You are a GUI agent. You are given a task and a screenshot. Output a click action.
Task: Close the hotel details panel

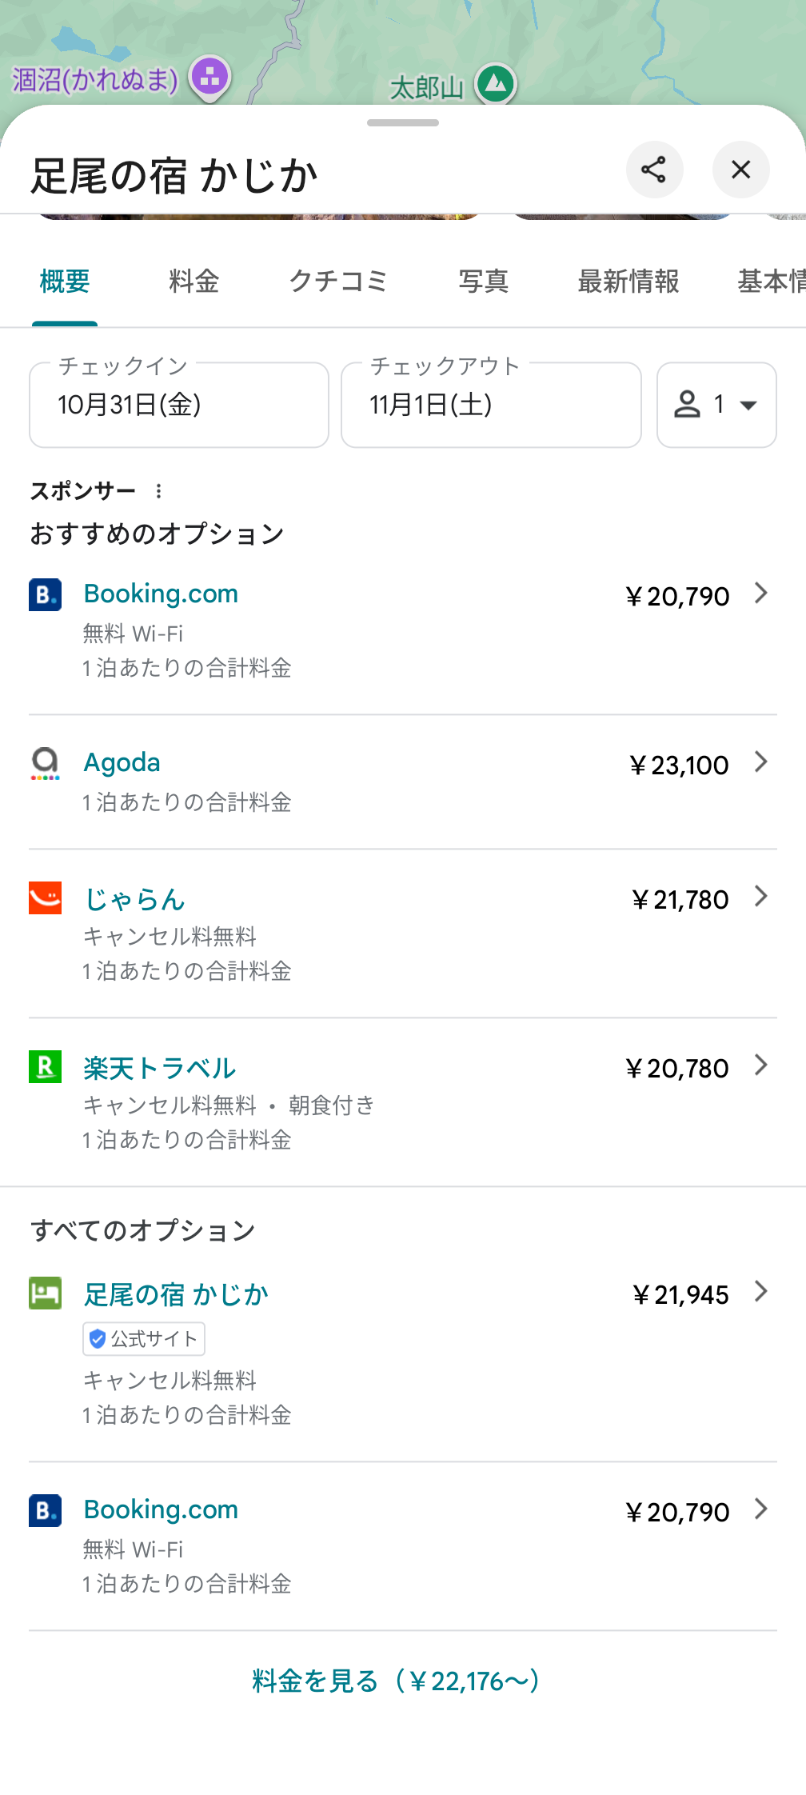point(740,170)
